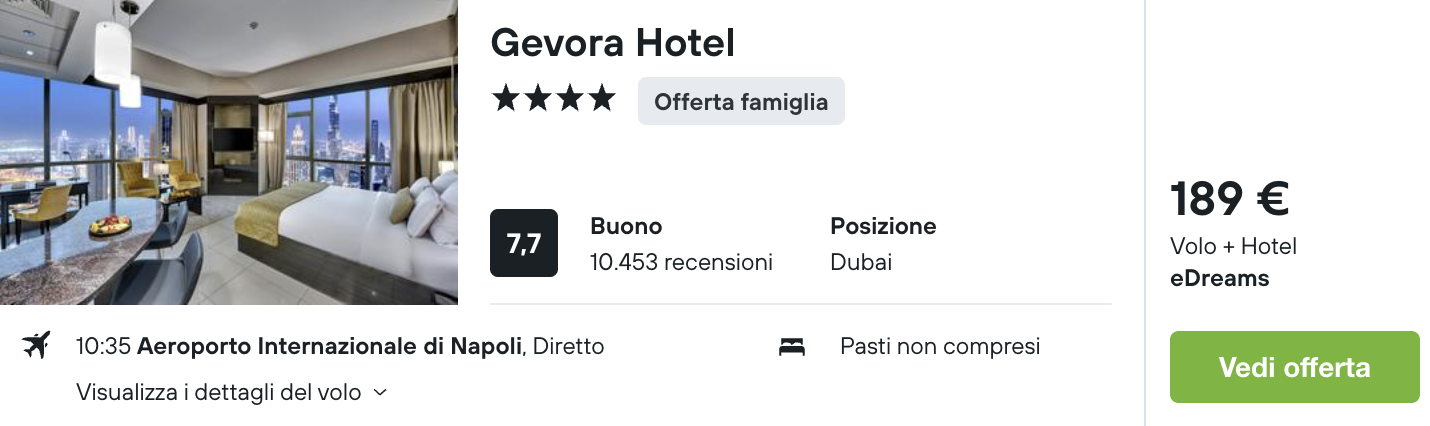
Task: Click the Diretto flight type text
Action: tap(569, 347)
